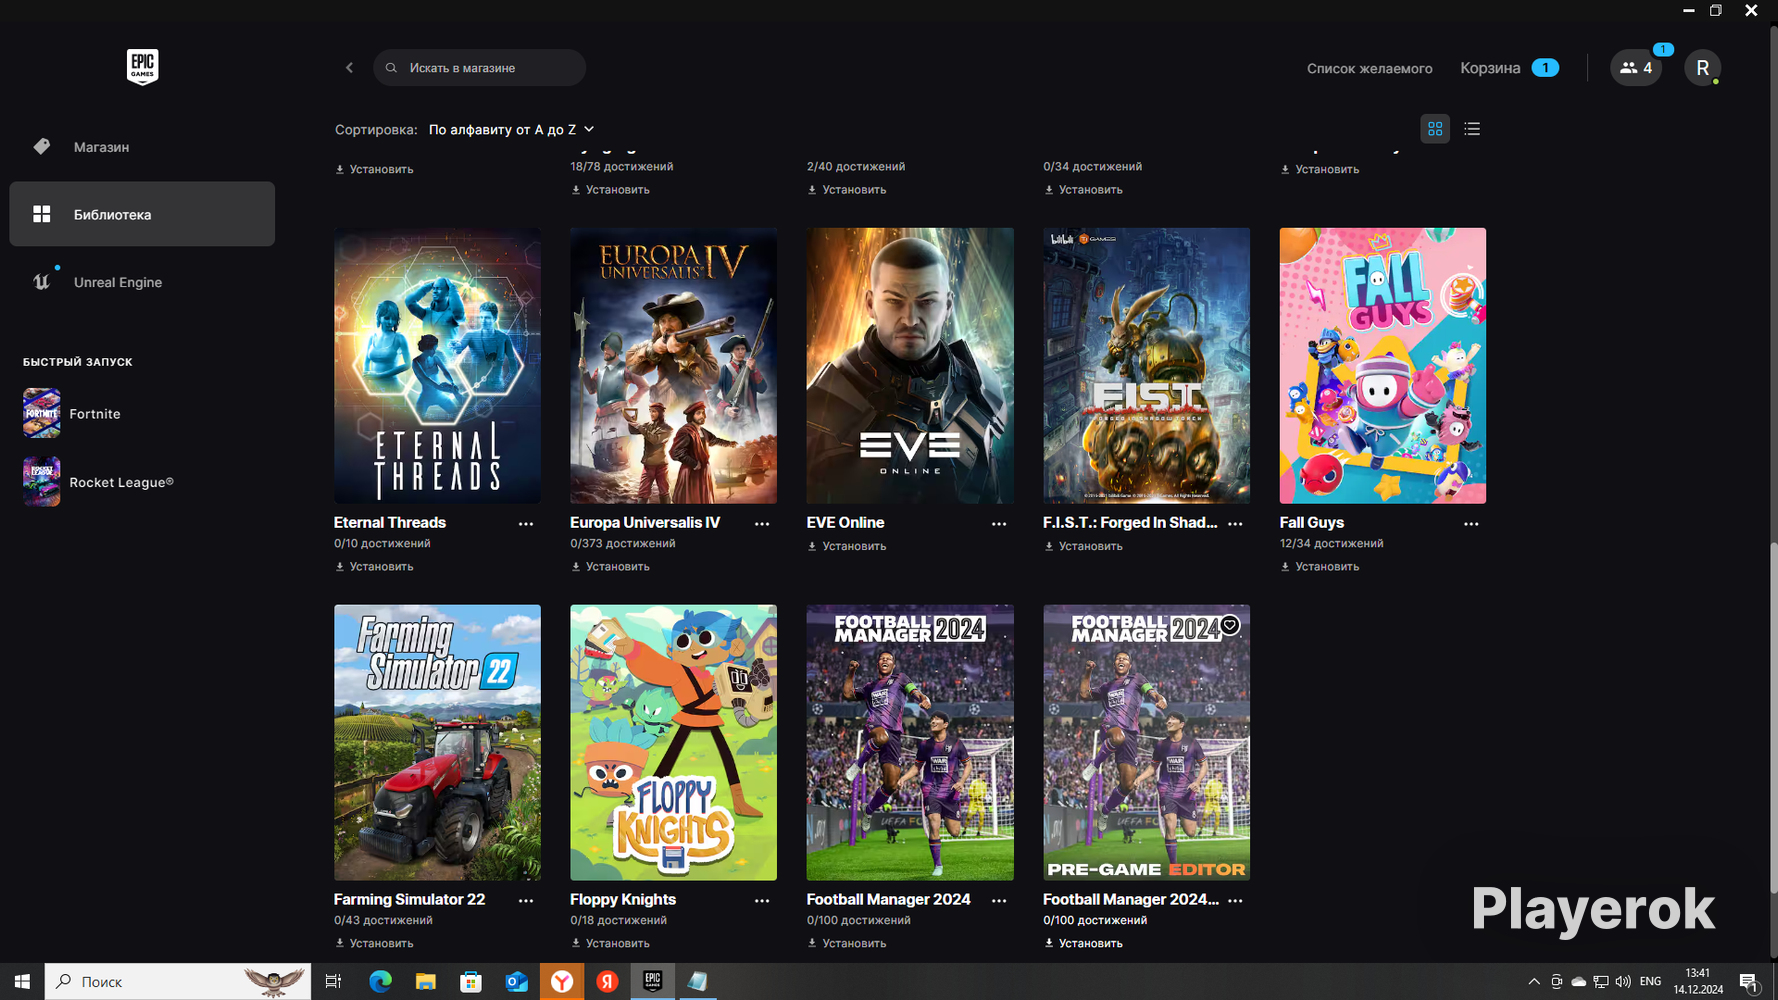Launch Microsoft Edge from taskbar
Image resolution: width=1778 pixels, height=1000 pixels.
coord(380,982)
